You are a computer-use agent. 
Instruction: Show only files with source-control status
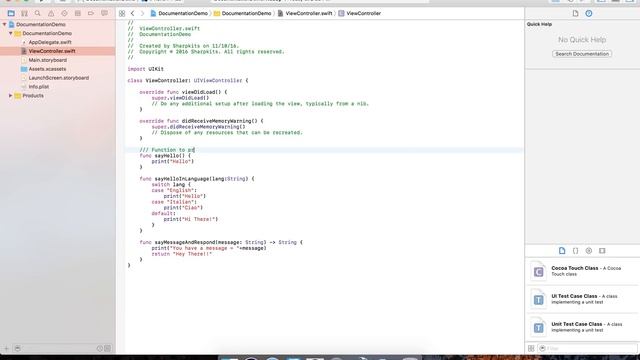pos(107,348)
